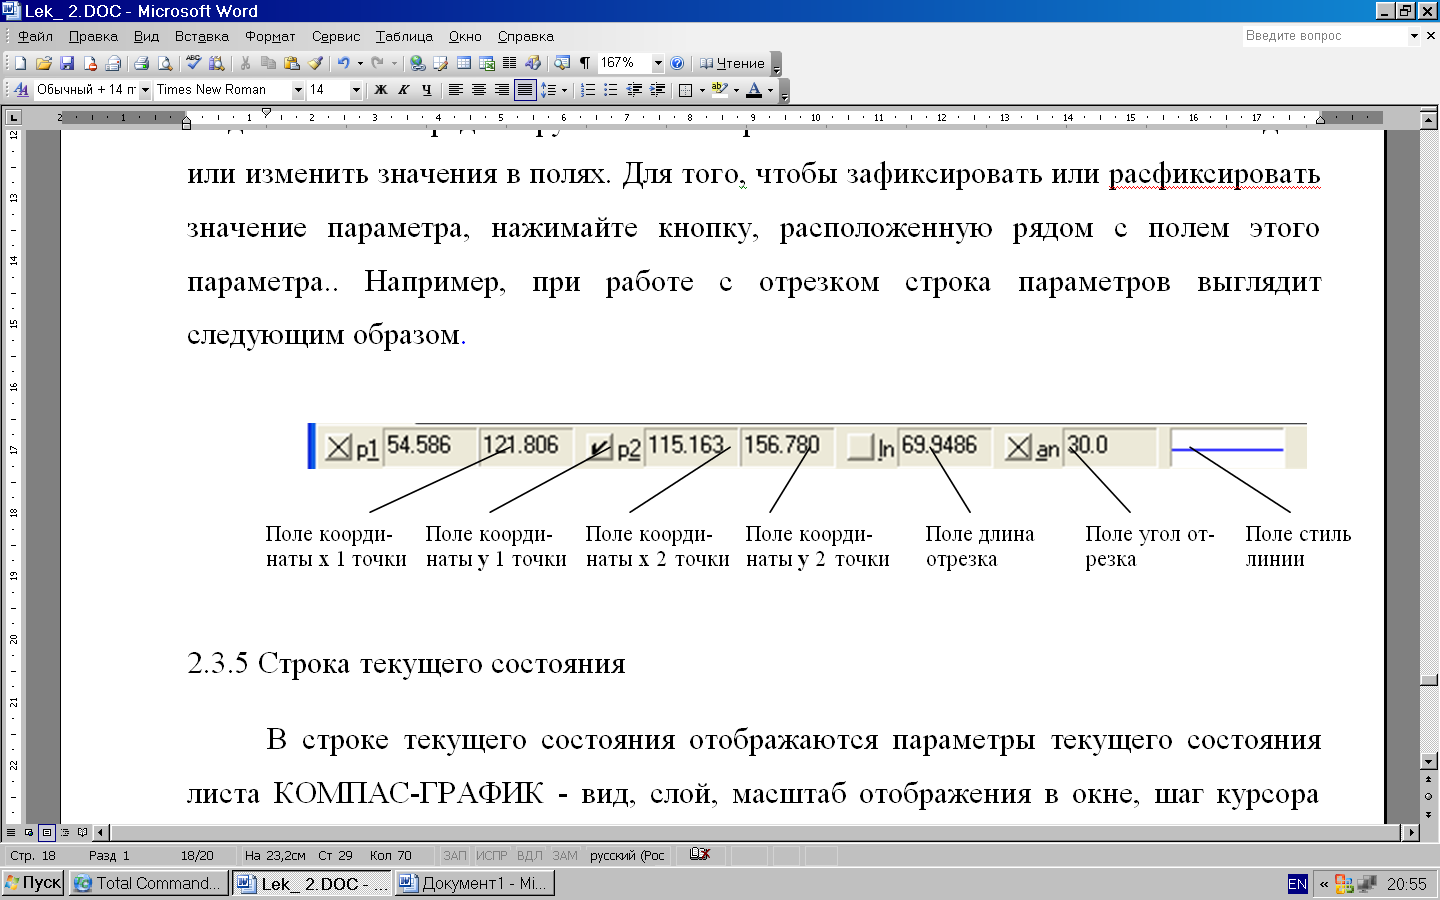The width and height of the screenshot is (1440, 900).
Task: Expand the borders dropdown arrow
Action: (x=702, y=90)
